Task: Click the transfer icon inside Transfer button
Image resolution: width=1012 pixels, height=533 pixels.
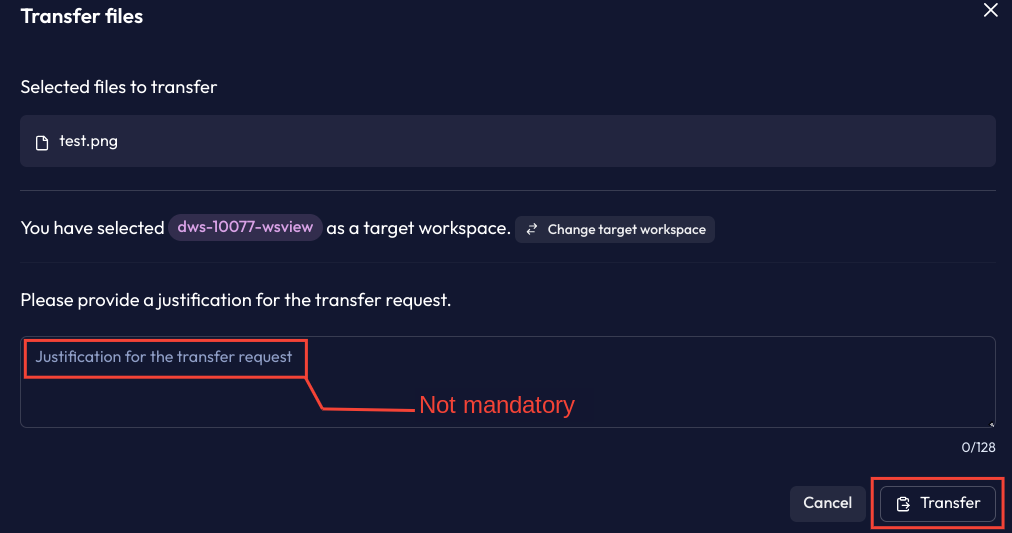Action: 903,504
